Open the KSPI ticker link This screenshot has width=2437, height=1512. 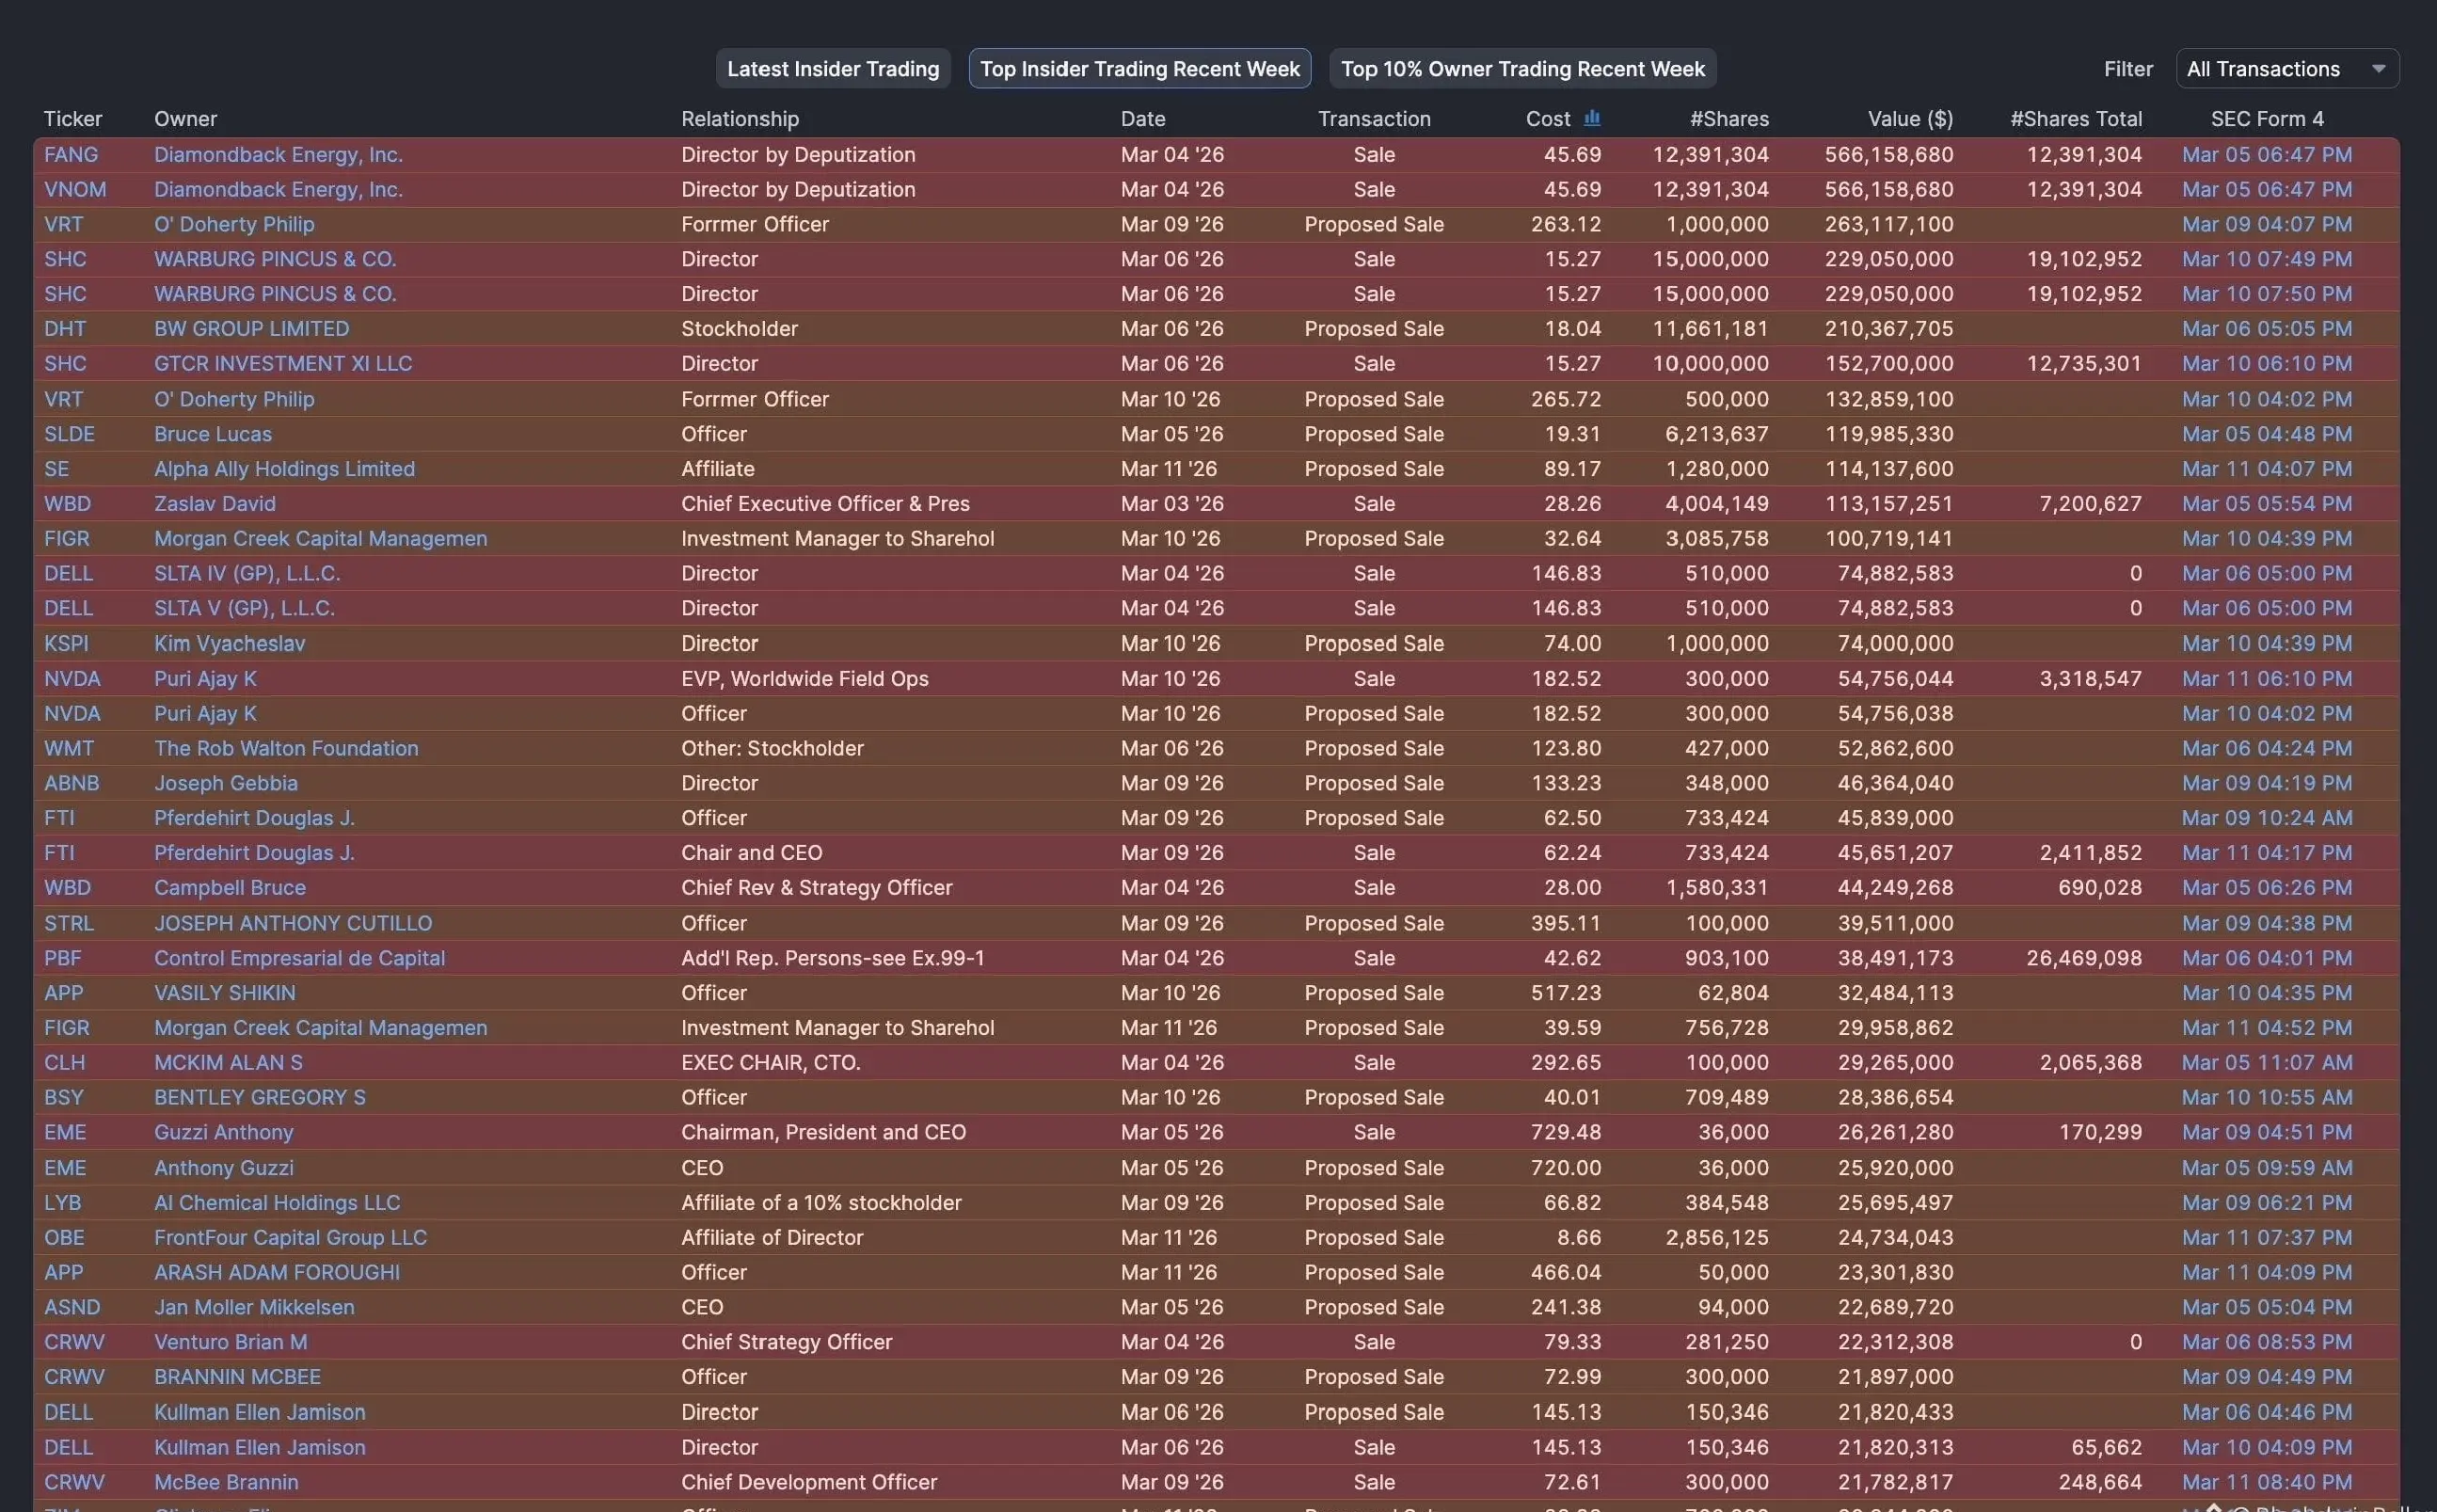pyautogui.click(x=66, y=644)
